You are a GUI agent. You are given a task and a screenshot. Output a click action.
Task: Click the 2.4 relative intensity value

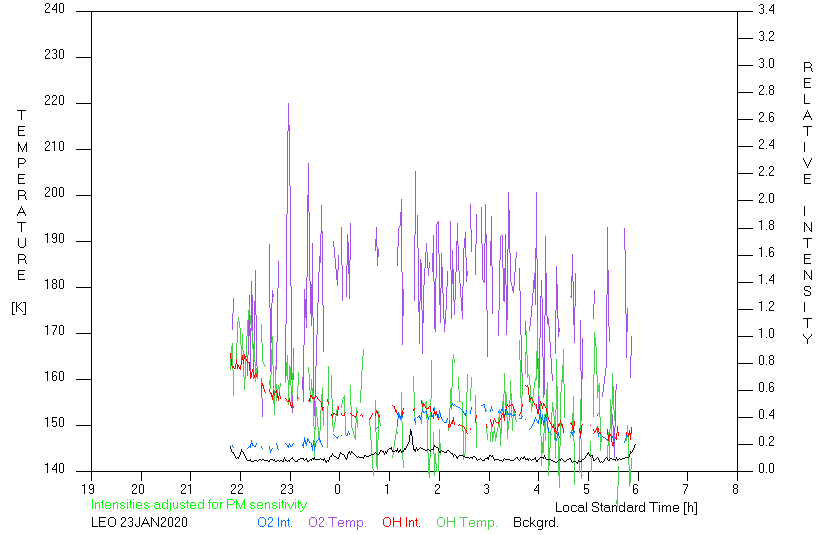[x=766, y=144]
